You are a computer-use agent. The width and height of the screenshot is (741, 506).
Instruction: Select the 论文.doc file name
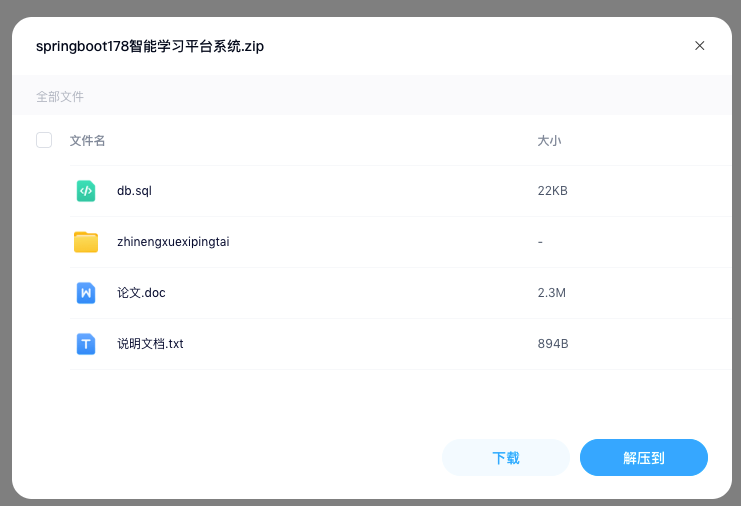pos(141,293)
